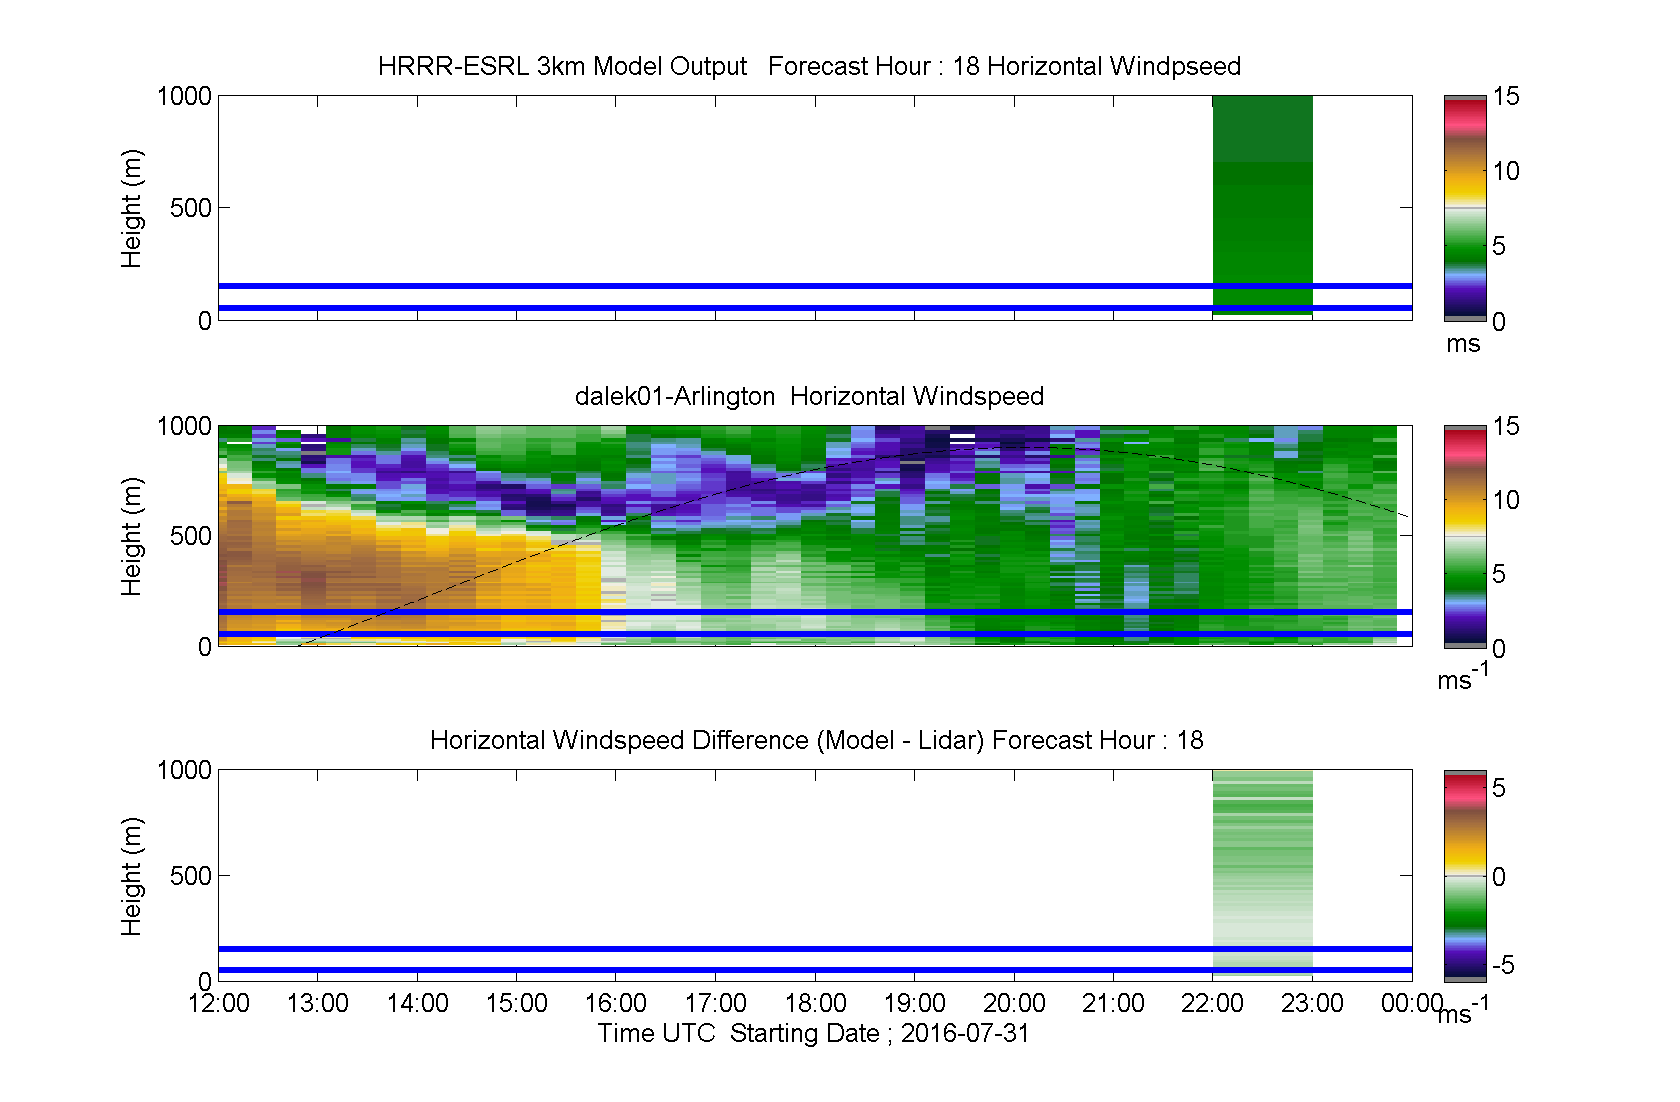The height and width of the screenshot is (1102, 1680).
Task: Click the 1000 height tick on top plot
Action: click(x=184, y=96)
